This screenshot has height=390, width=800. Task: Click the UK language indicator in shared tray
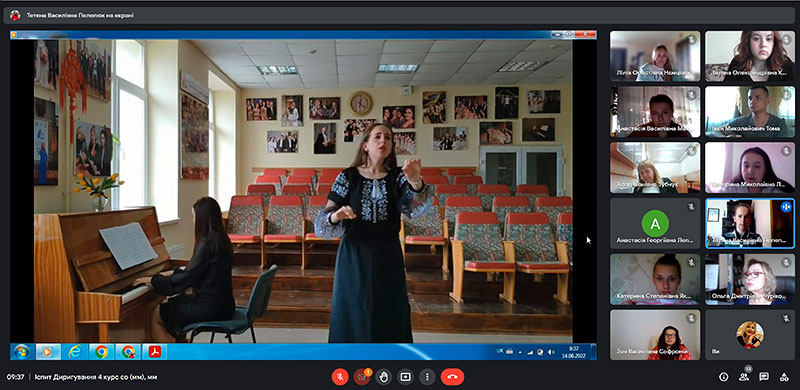pos(500,352)
